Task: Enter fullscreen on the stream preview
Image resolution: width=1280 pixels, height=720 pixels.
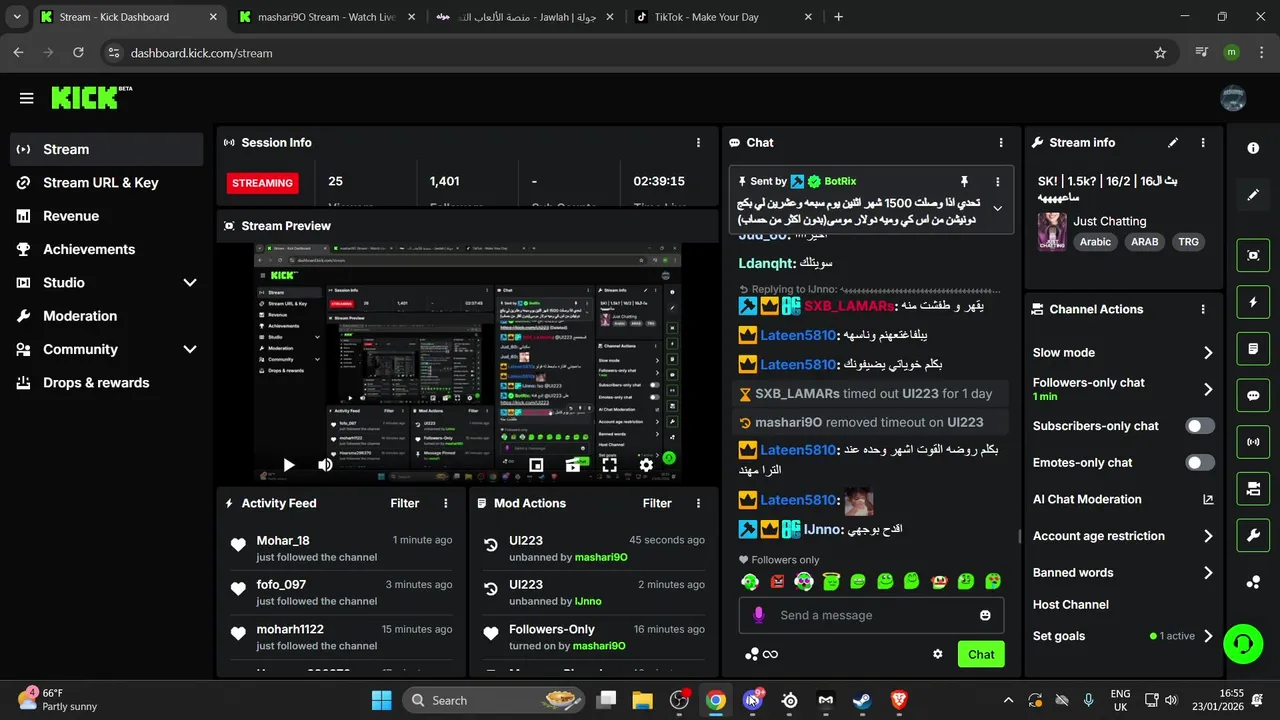Action: pyautogui.click(x=609, y=464)
